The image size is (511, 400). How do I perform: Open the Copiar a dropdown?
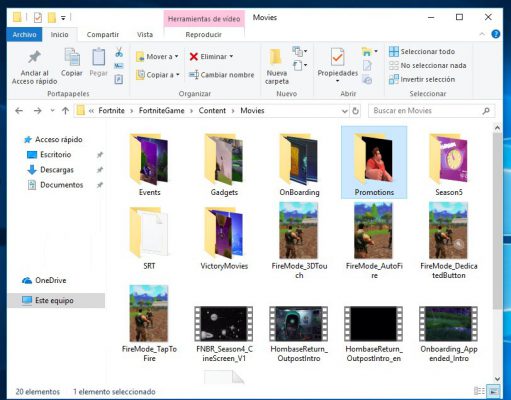coord(158,75)
